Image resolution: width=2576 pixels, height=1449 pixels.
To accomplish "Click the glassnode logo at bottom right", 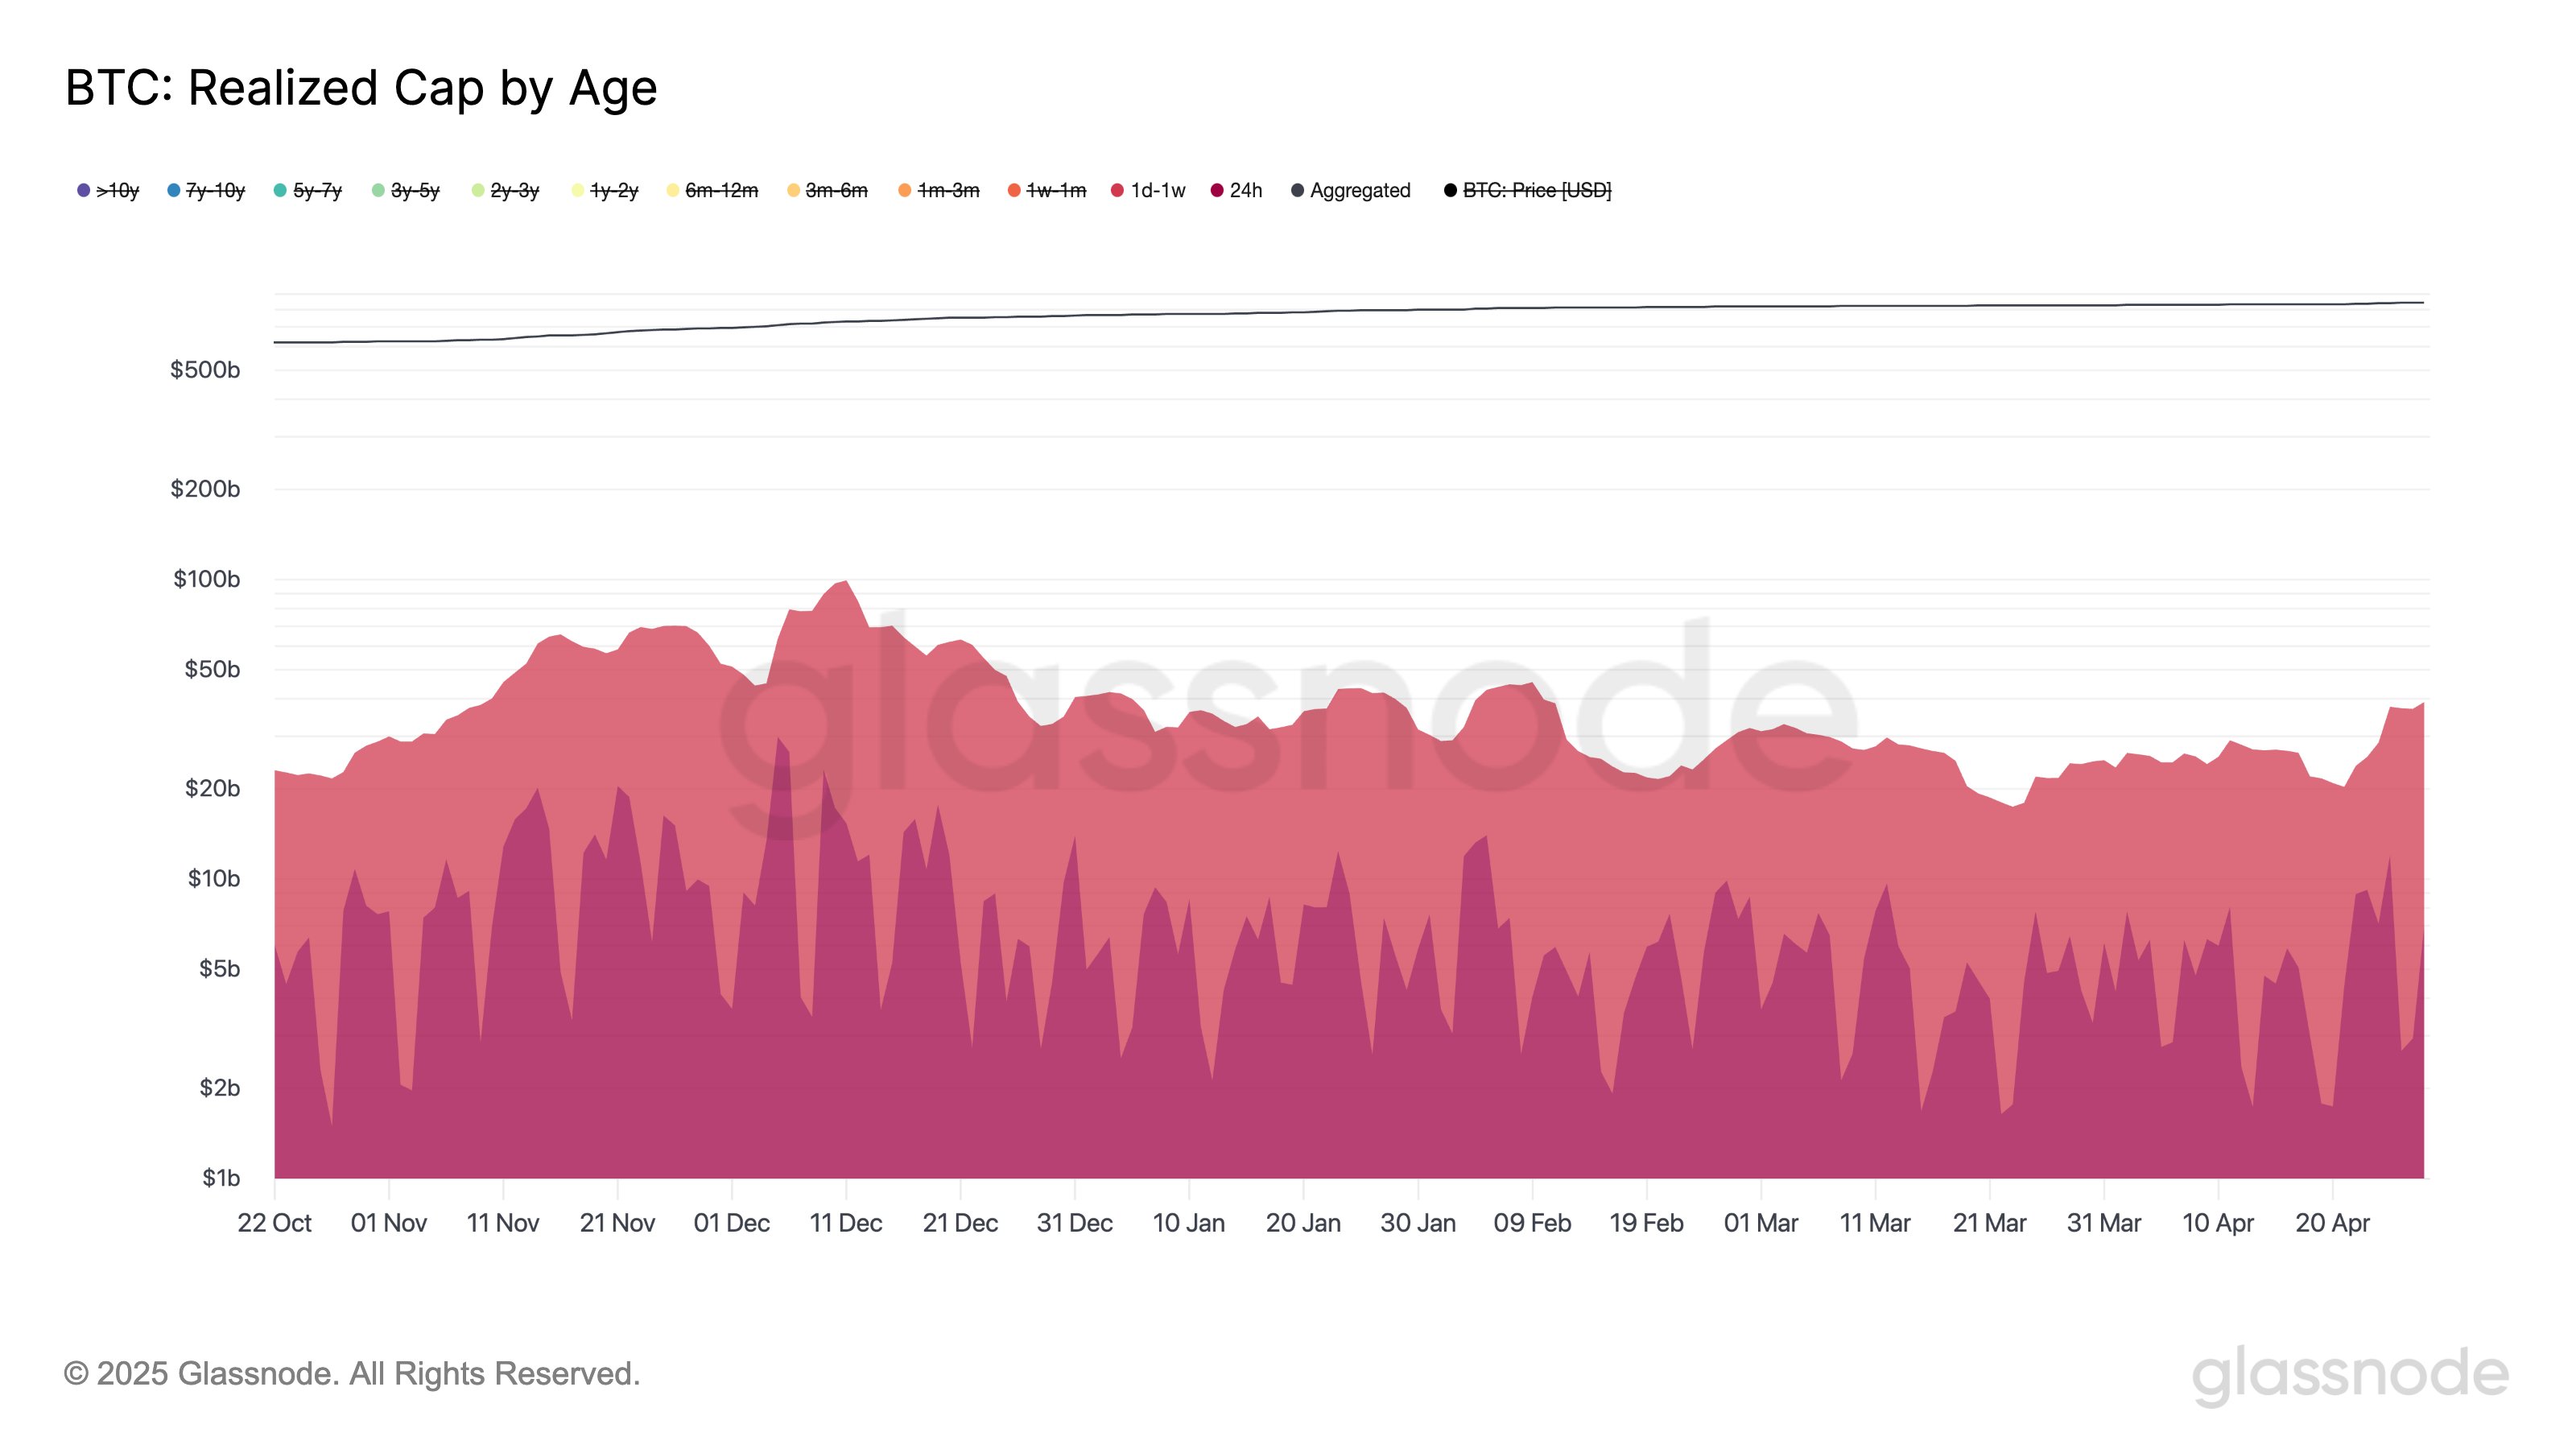I will coord(2350,1375).
